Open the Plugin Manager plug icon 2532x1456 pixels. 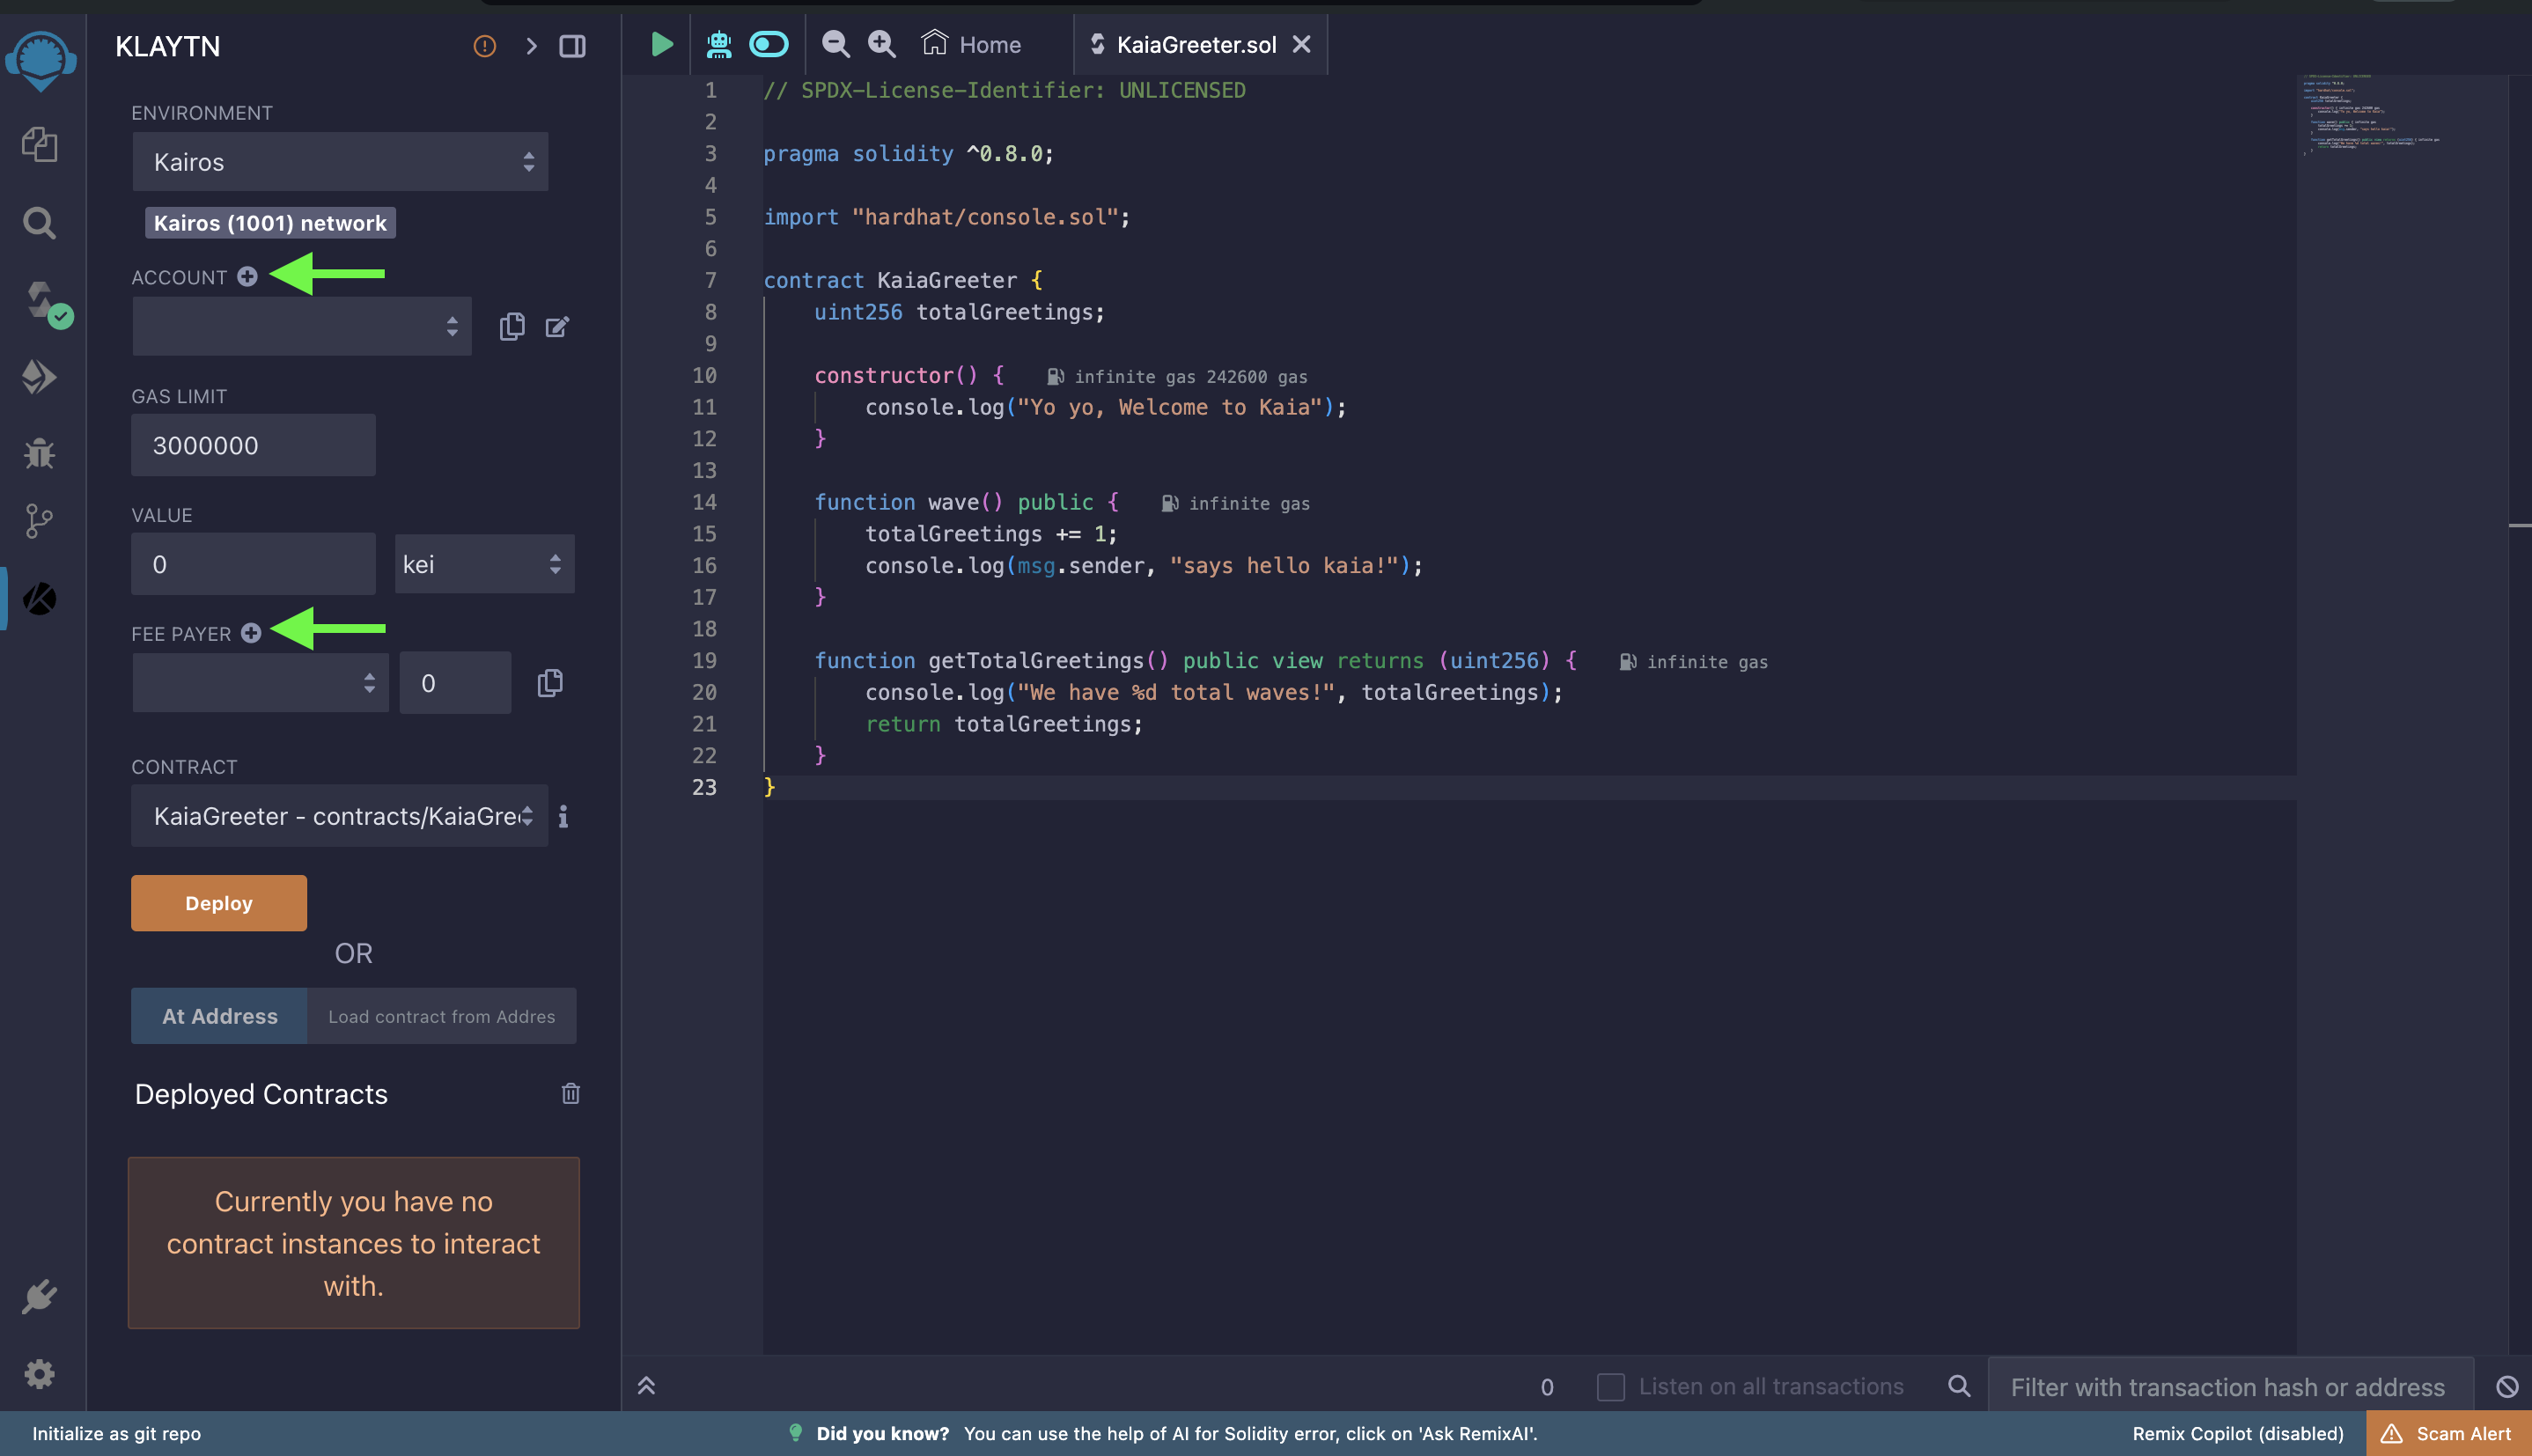pos(39,1297)
